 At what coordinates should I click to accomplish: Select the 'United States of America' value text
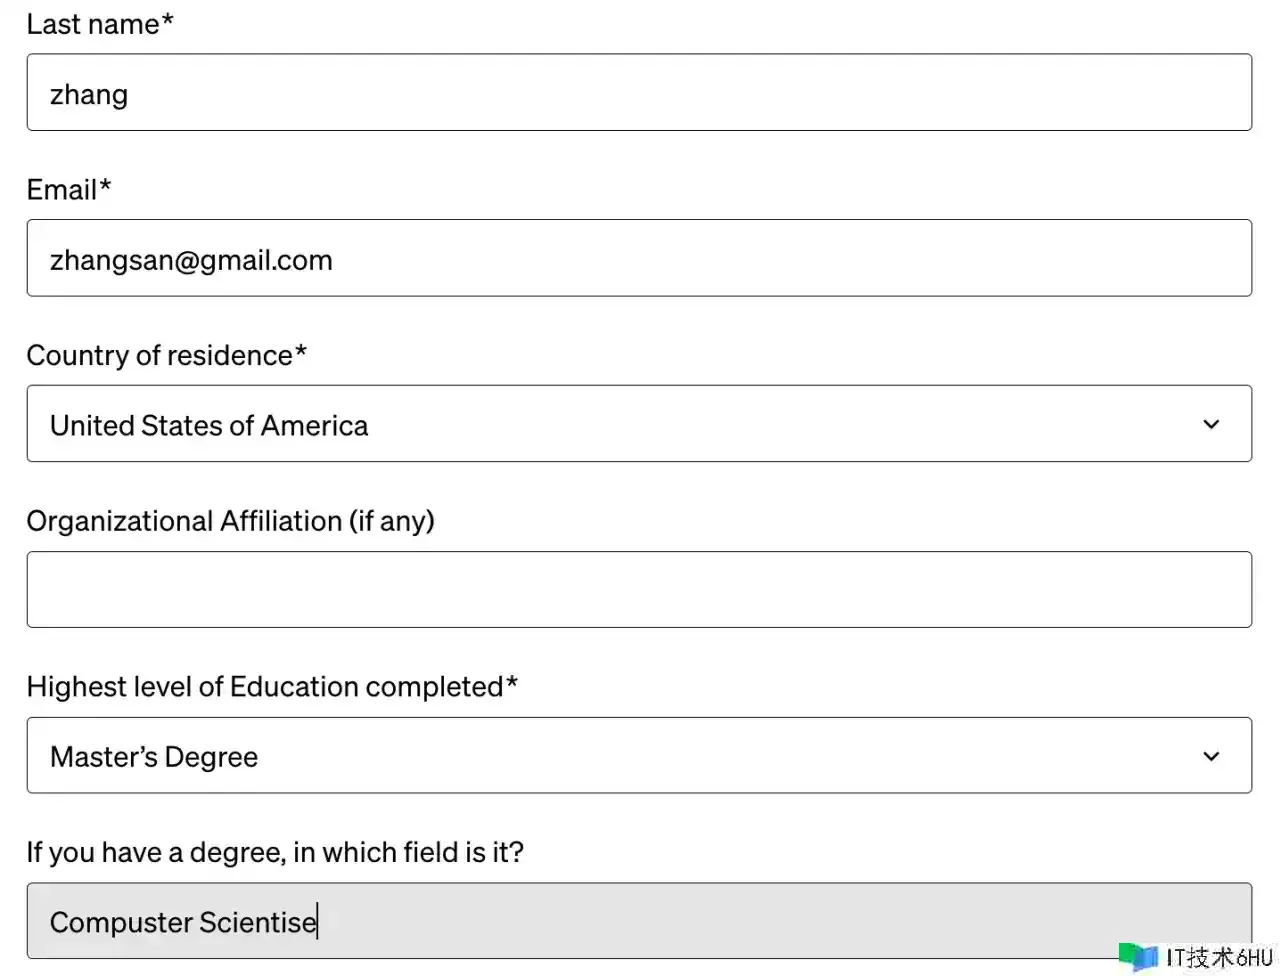coord(209,426)
